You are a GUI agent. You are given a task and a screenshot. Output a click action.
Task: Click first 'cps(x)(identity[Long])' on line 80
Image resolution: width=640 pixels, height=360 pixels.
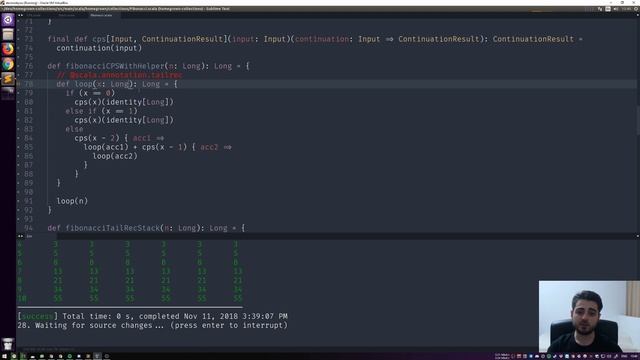124,102
